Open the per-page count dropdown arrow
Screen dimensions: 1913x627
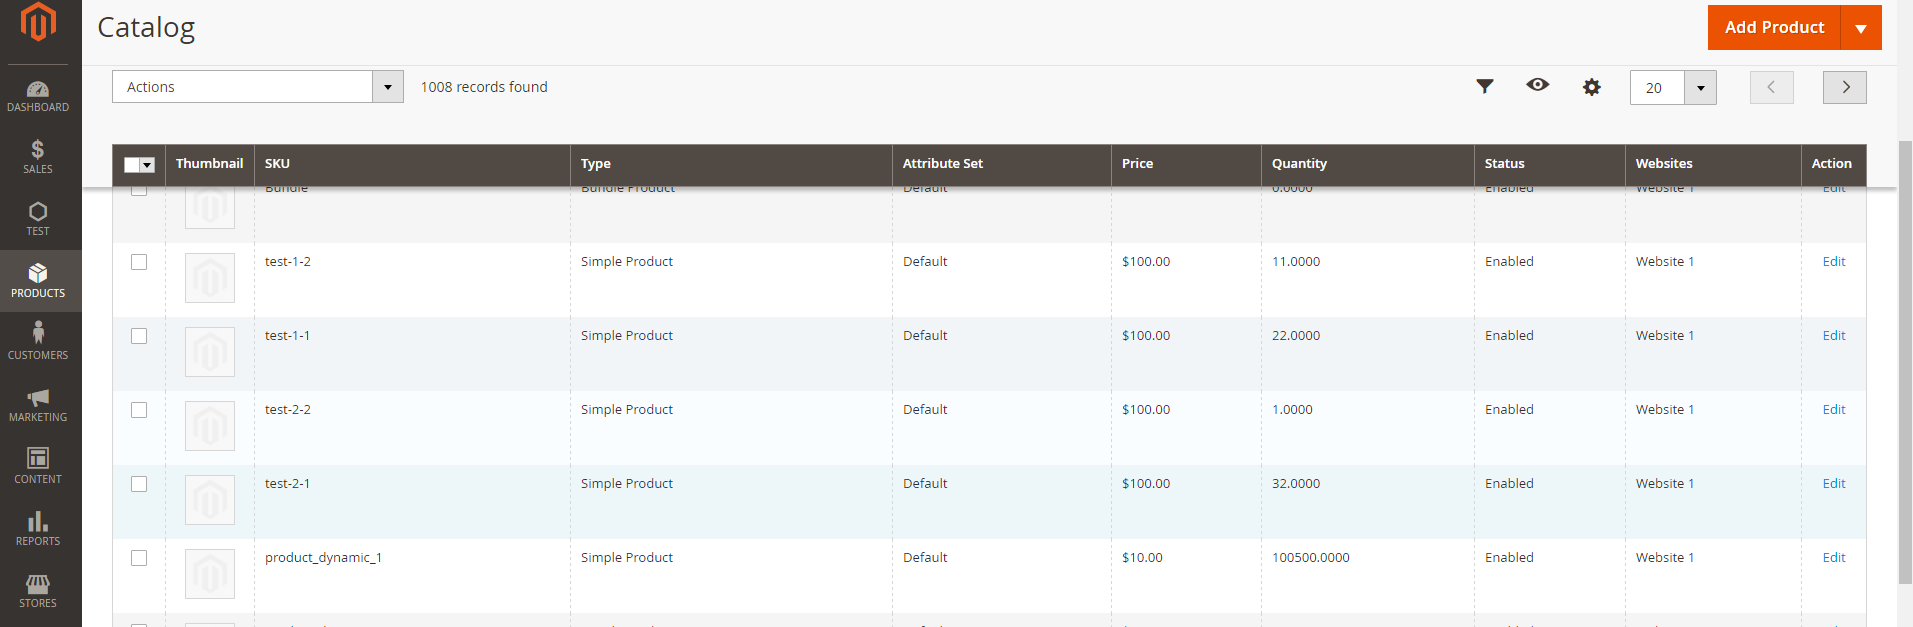click(1700, 88)
